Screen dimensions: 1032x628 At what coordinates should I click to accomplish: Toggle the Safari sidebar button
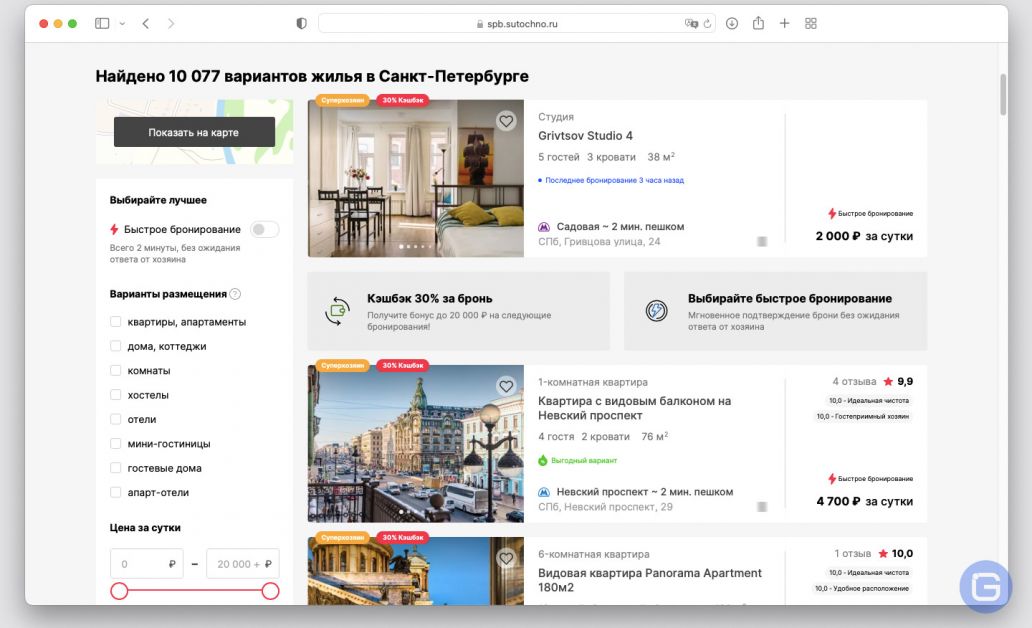tap(102, 24)
